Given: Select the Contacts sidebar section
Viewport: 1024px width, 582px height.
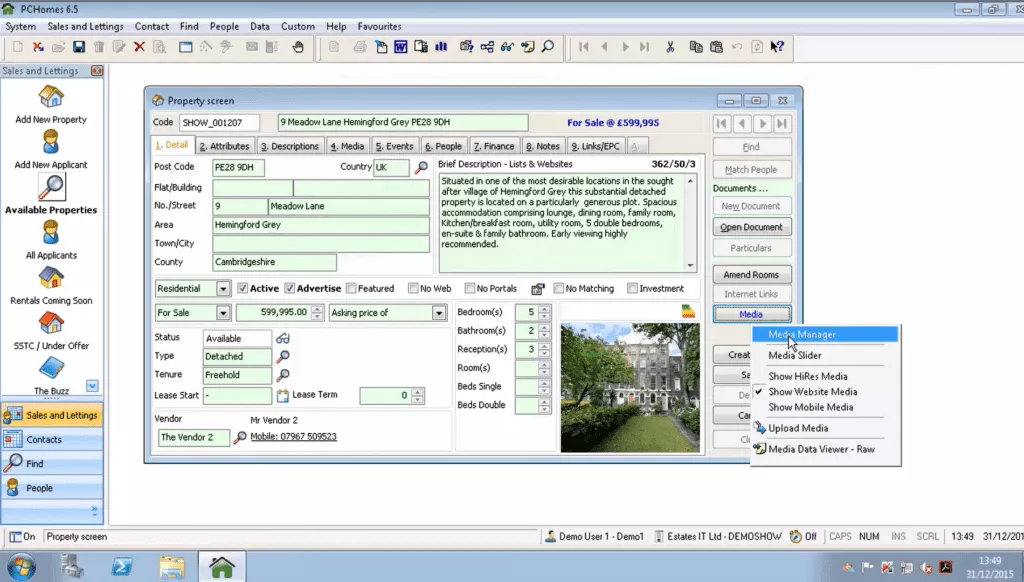Looking at the screenshot, I should pyautogui.click(x=52, y=440).
